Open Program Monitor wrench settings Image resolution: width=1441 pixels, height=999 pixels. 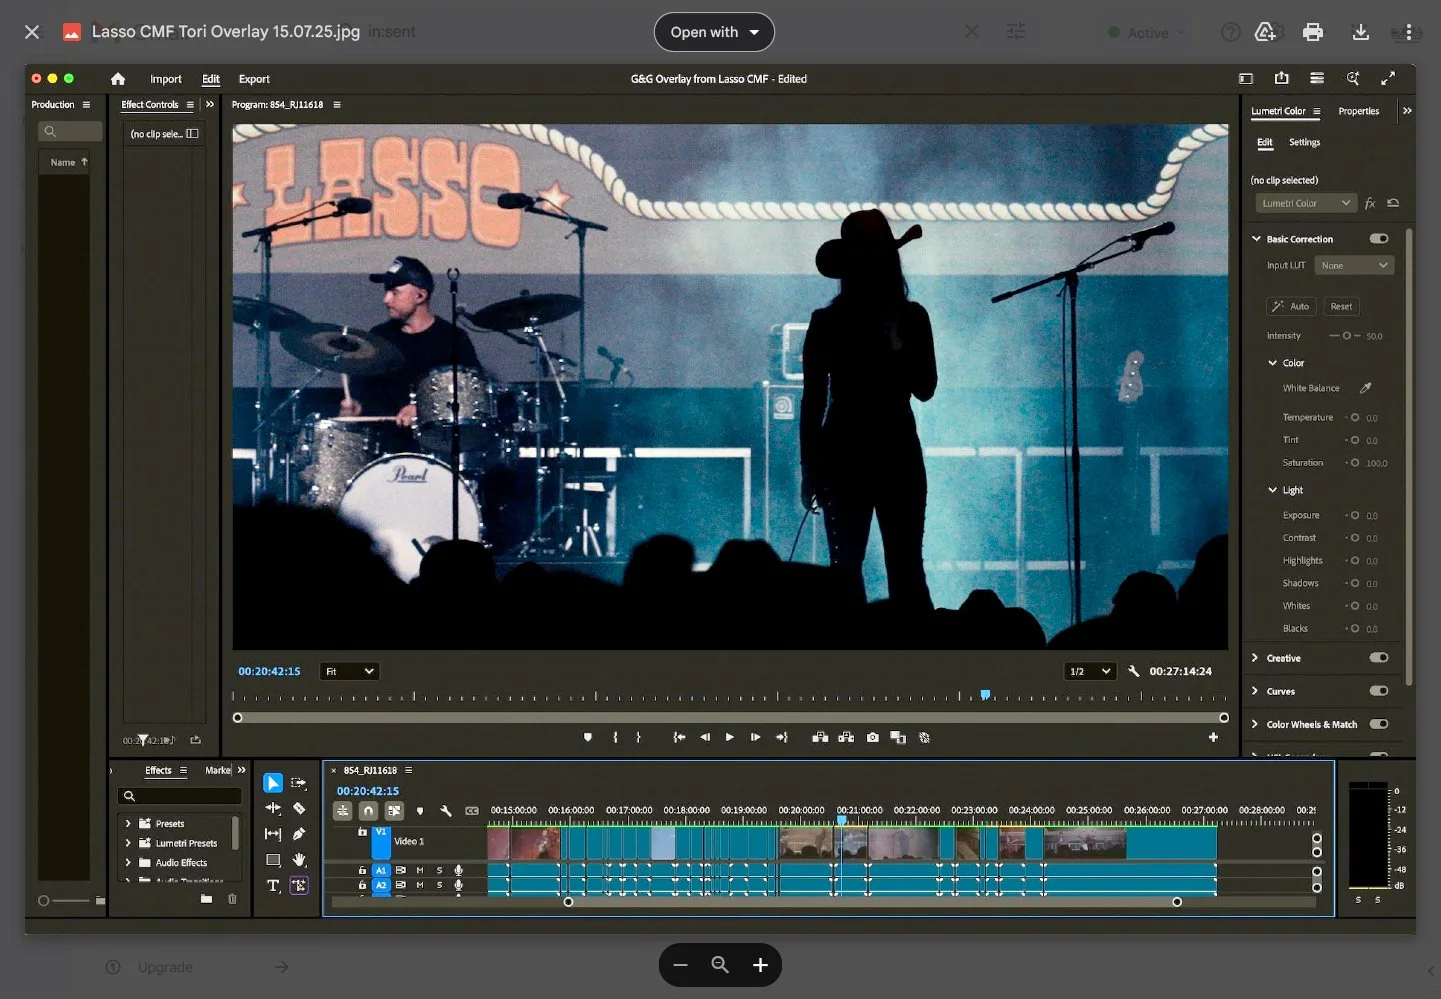pyautogui.click(x=1133, y=671)
